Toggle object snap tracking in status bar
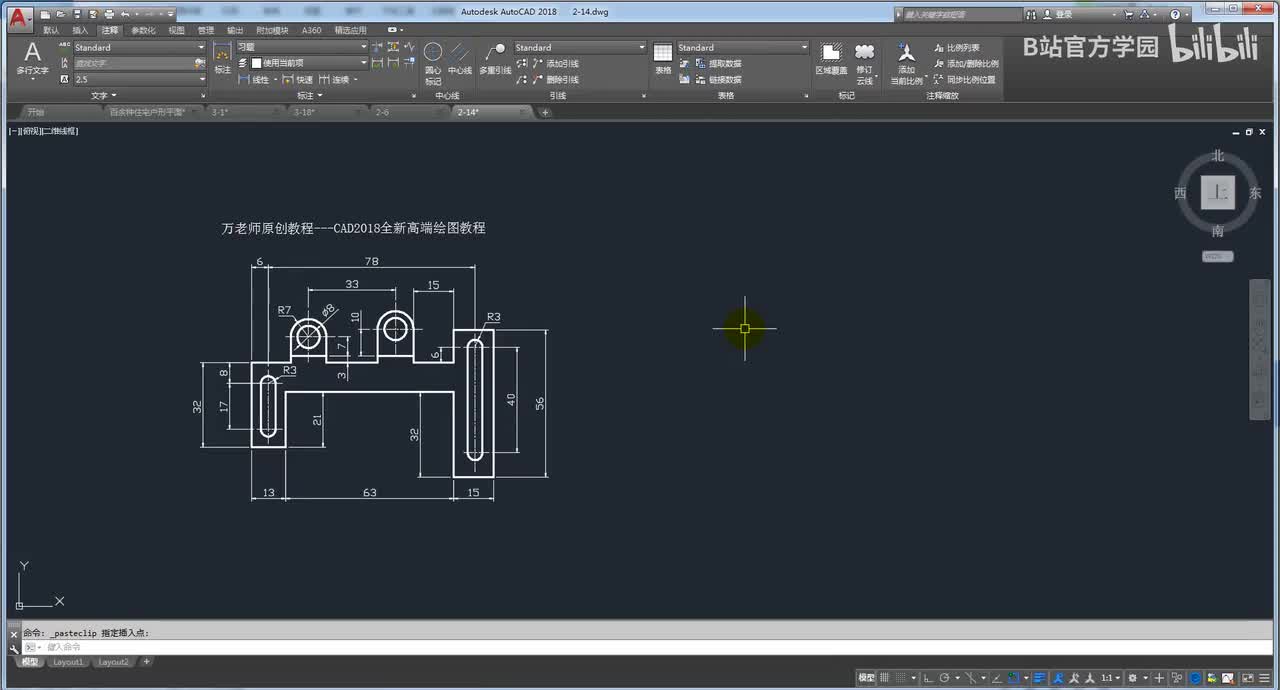This screenshot has height=690, width=1280. click(x=997, y=677)
